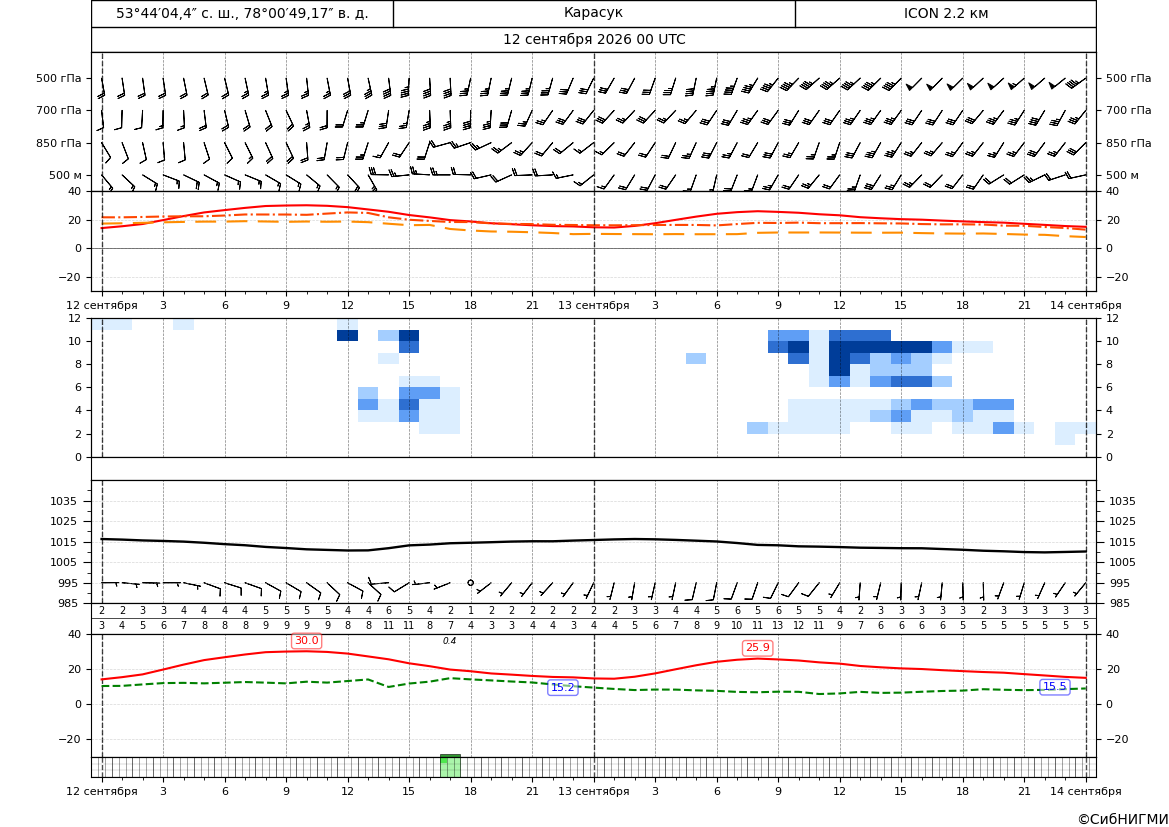This screenshot has height=827, width=1169.
Task: Click the 700 гПа label on right axis
Action: (1129, 110)
